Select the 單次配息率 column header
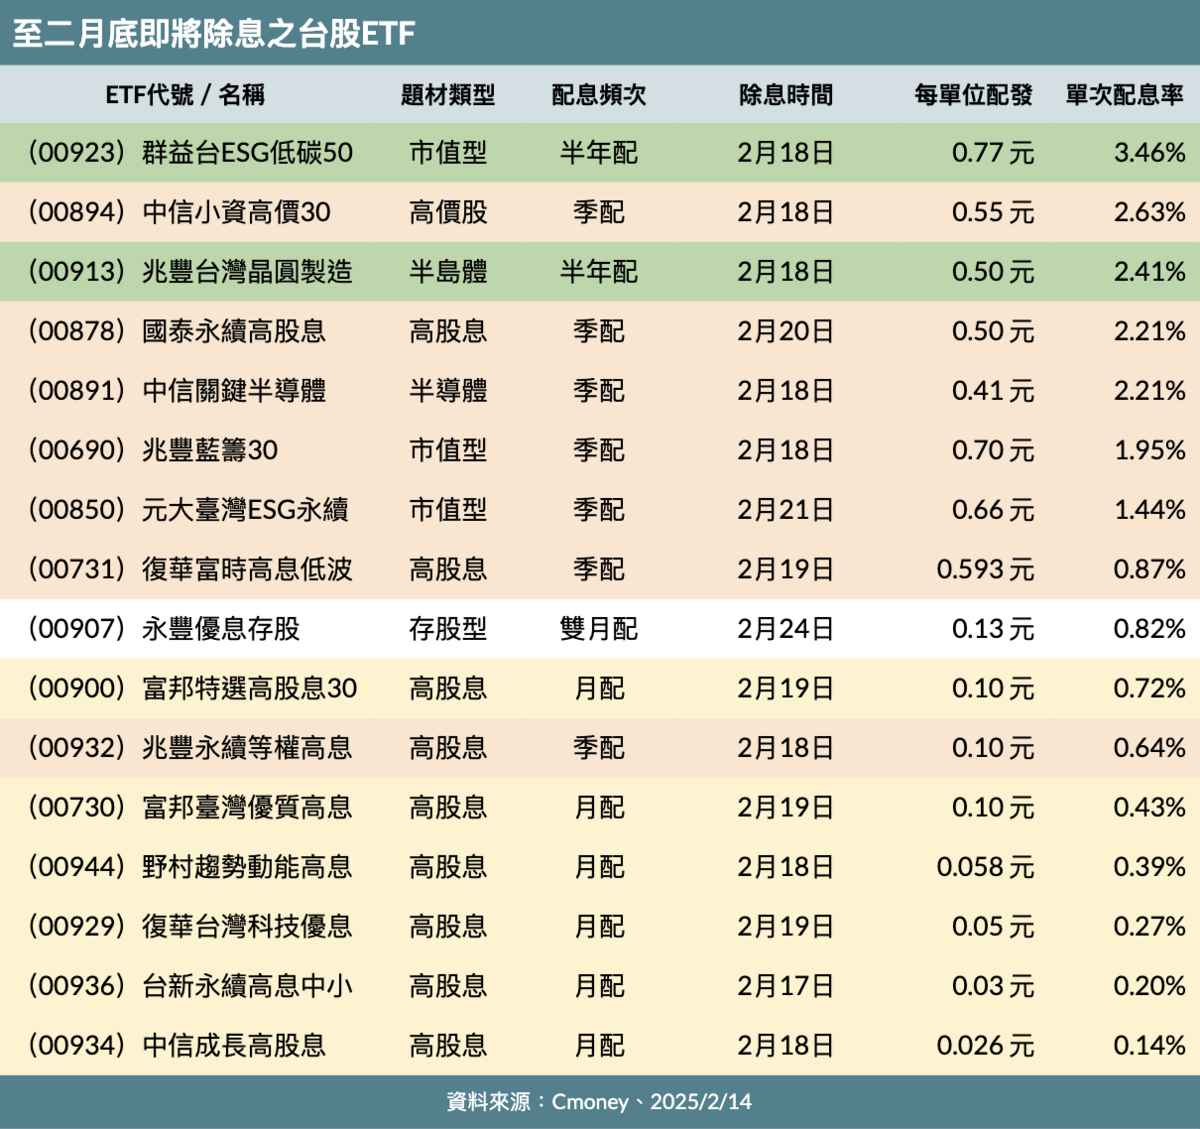The width and height of the screenshot is (1200, 1129). [x=1123, y=95]
